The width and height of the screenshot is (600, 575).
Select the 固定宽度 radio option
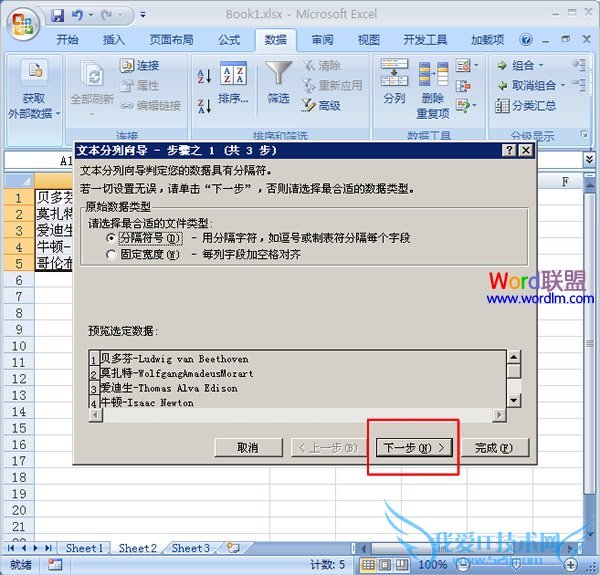(111, 254)
